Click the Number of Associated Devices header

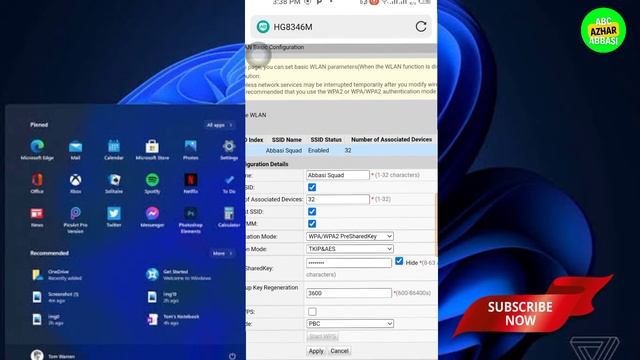pyautogui.click(x=391, y=140)
